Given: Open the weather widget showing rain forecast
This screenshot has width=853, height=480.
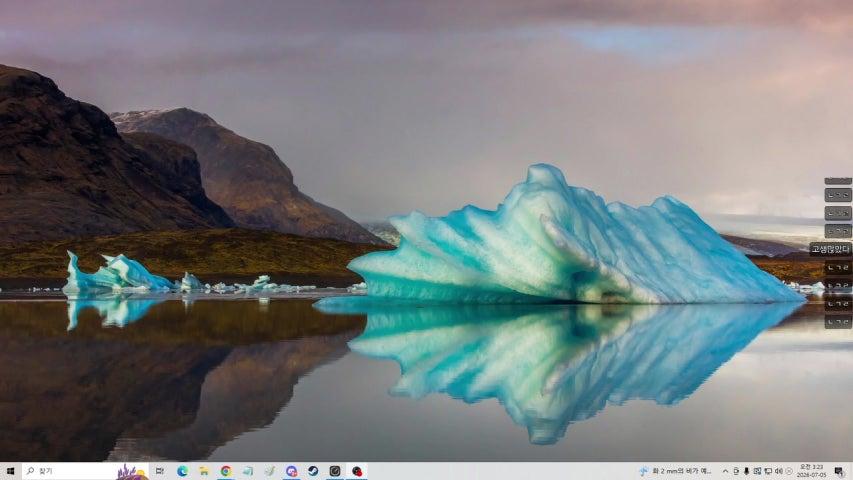Looking at the screenshot, I should coord(675,471).
